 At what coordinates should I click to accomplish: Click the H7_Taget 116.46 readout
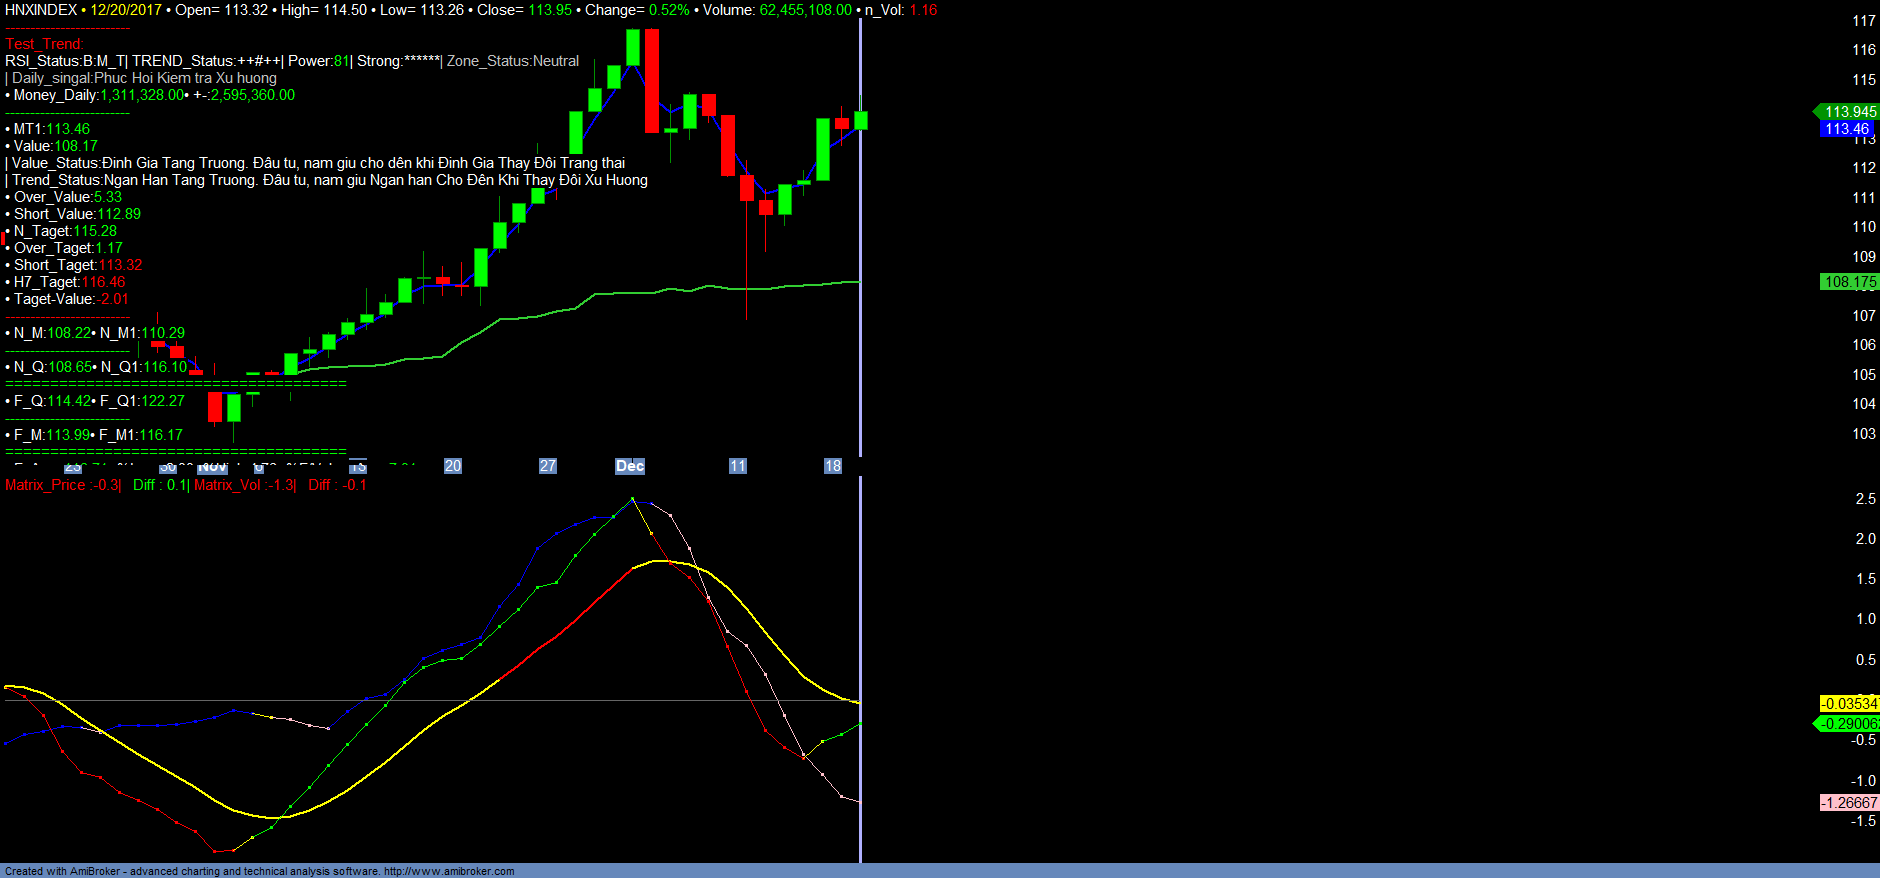[69, 282]
